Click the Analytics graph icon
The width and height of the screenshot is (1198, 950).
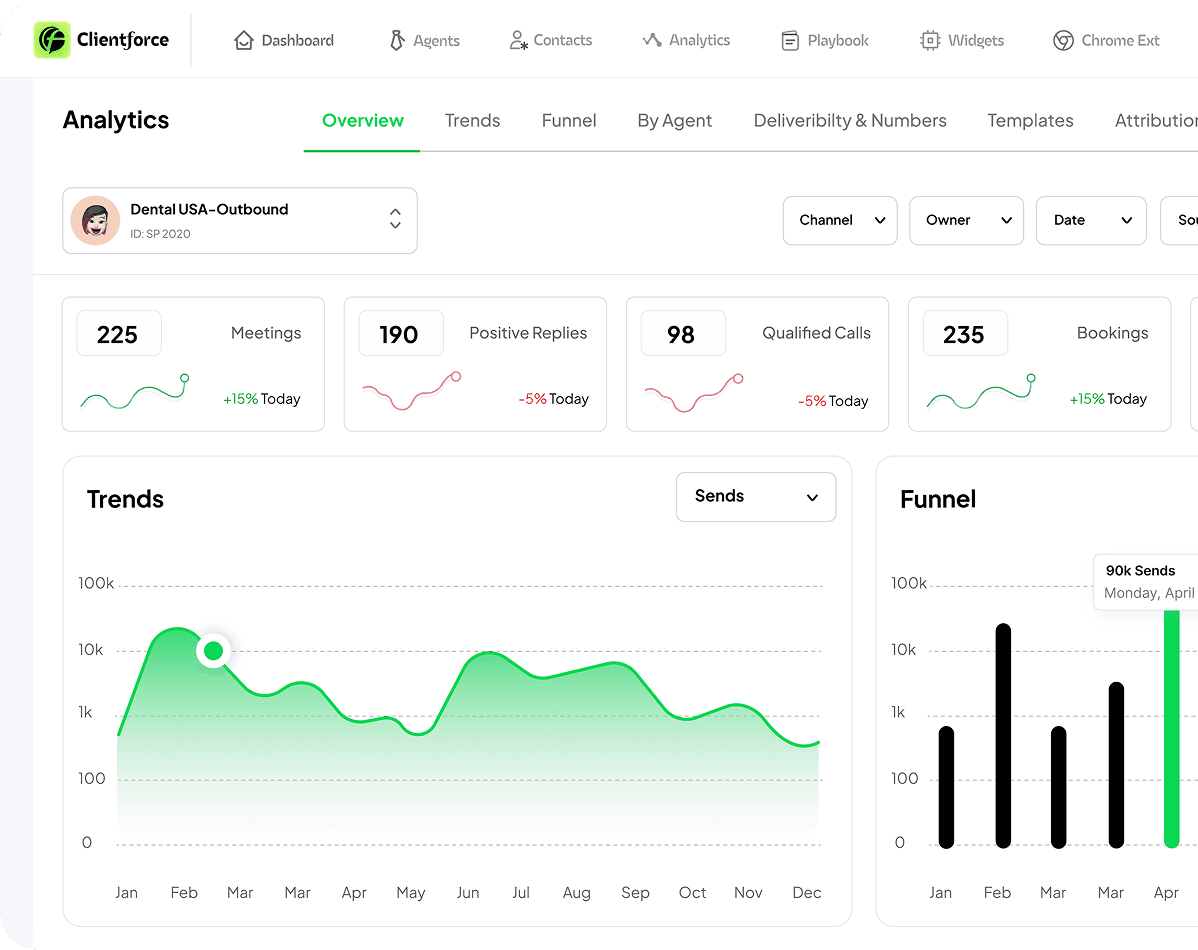[651, 40]
